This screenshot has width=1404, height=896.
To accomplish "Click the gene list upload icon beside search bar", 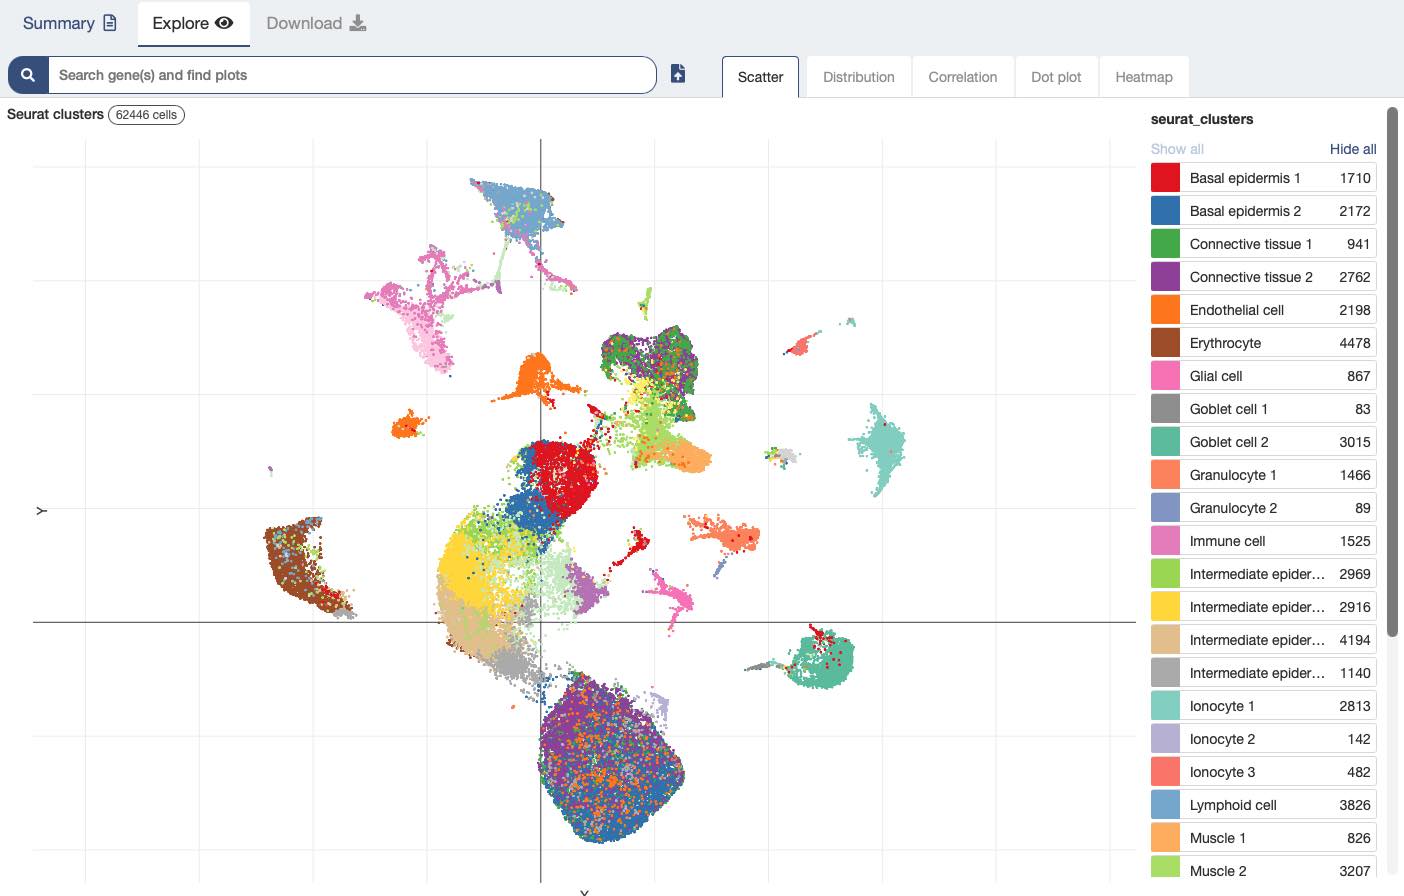I will click(677, 73).
